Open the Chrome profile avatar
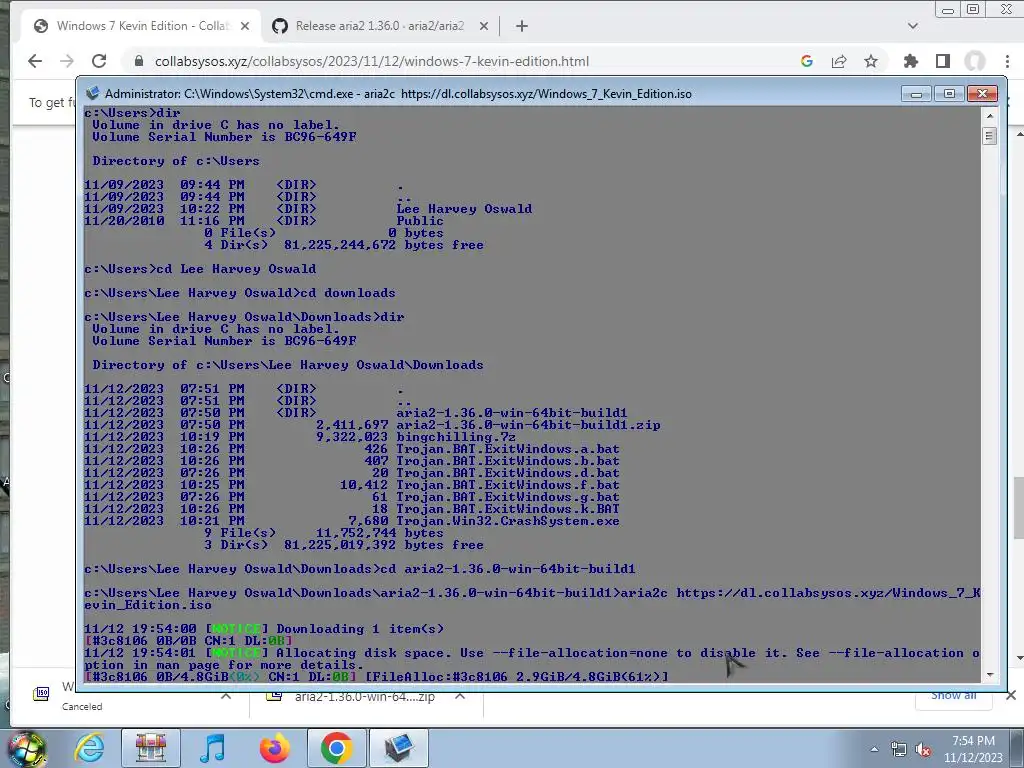 pyautogui.click(x=974, y=61)
